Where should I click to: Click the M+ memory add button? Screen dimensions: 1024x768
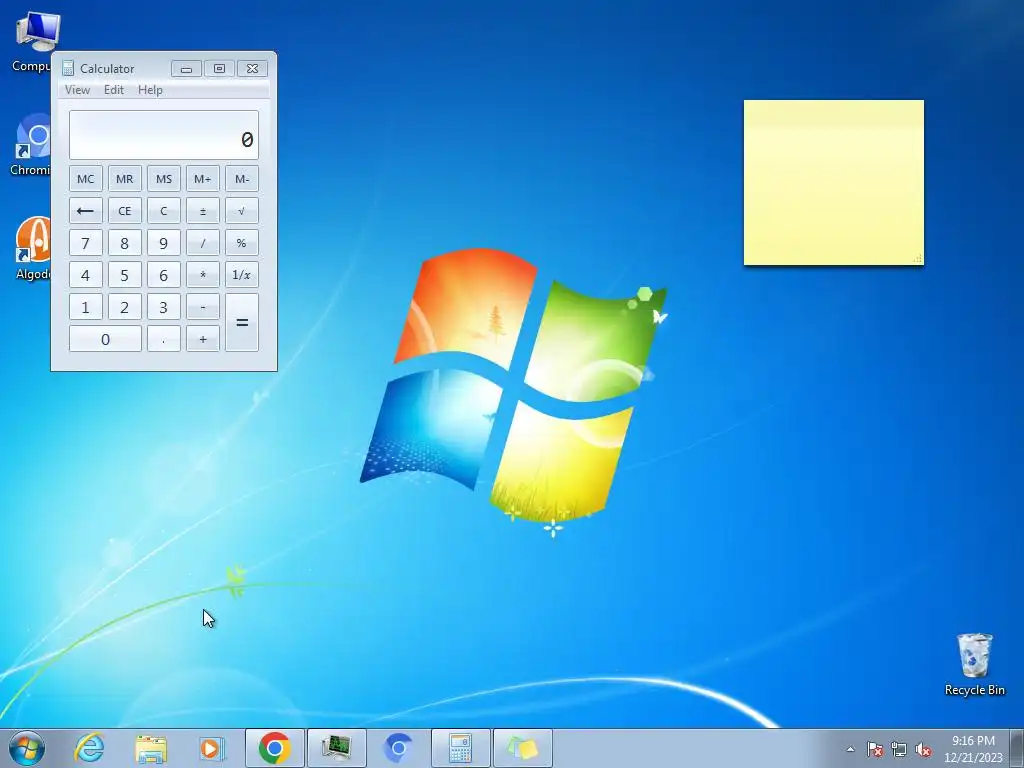pos(202,179)
